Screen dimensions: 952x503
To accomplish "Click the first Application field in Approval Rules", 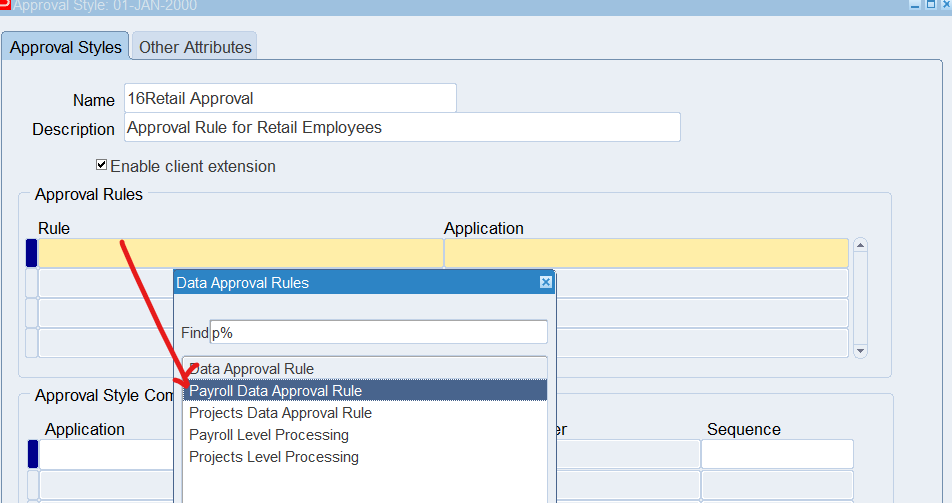I will [x=645, y=253].
